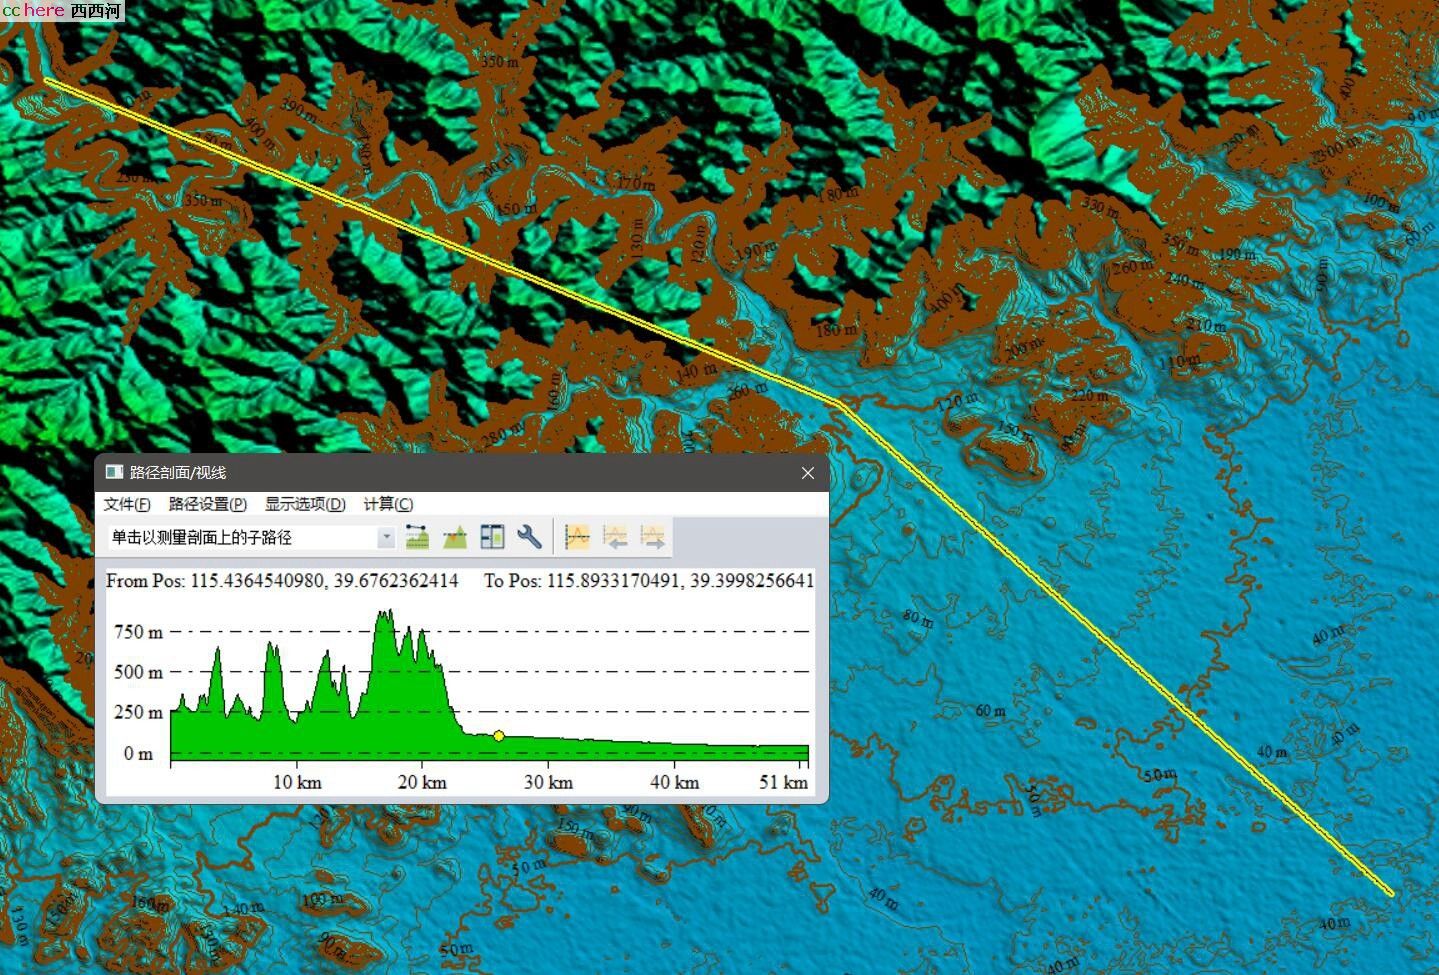
Task: Open profile settings via wrench icon
Action: click(529, 537)
